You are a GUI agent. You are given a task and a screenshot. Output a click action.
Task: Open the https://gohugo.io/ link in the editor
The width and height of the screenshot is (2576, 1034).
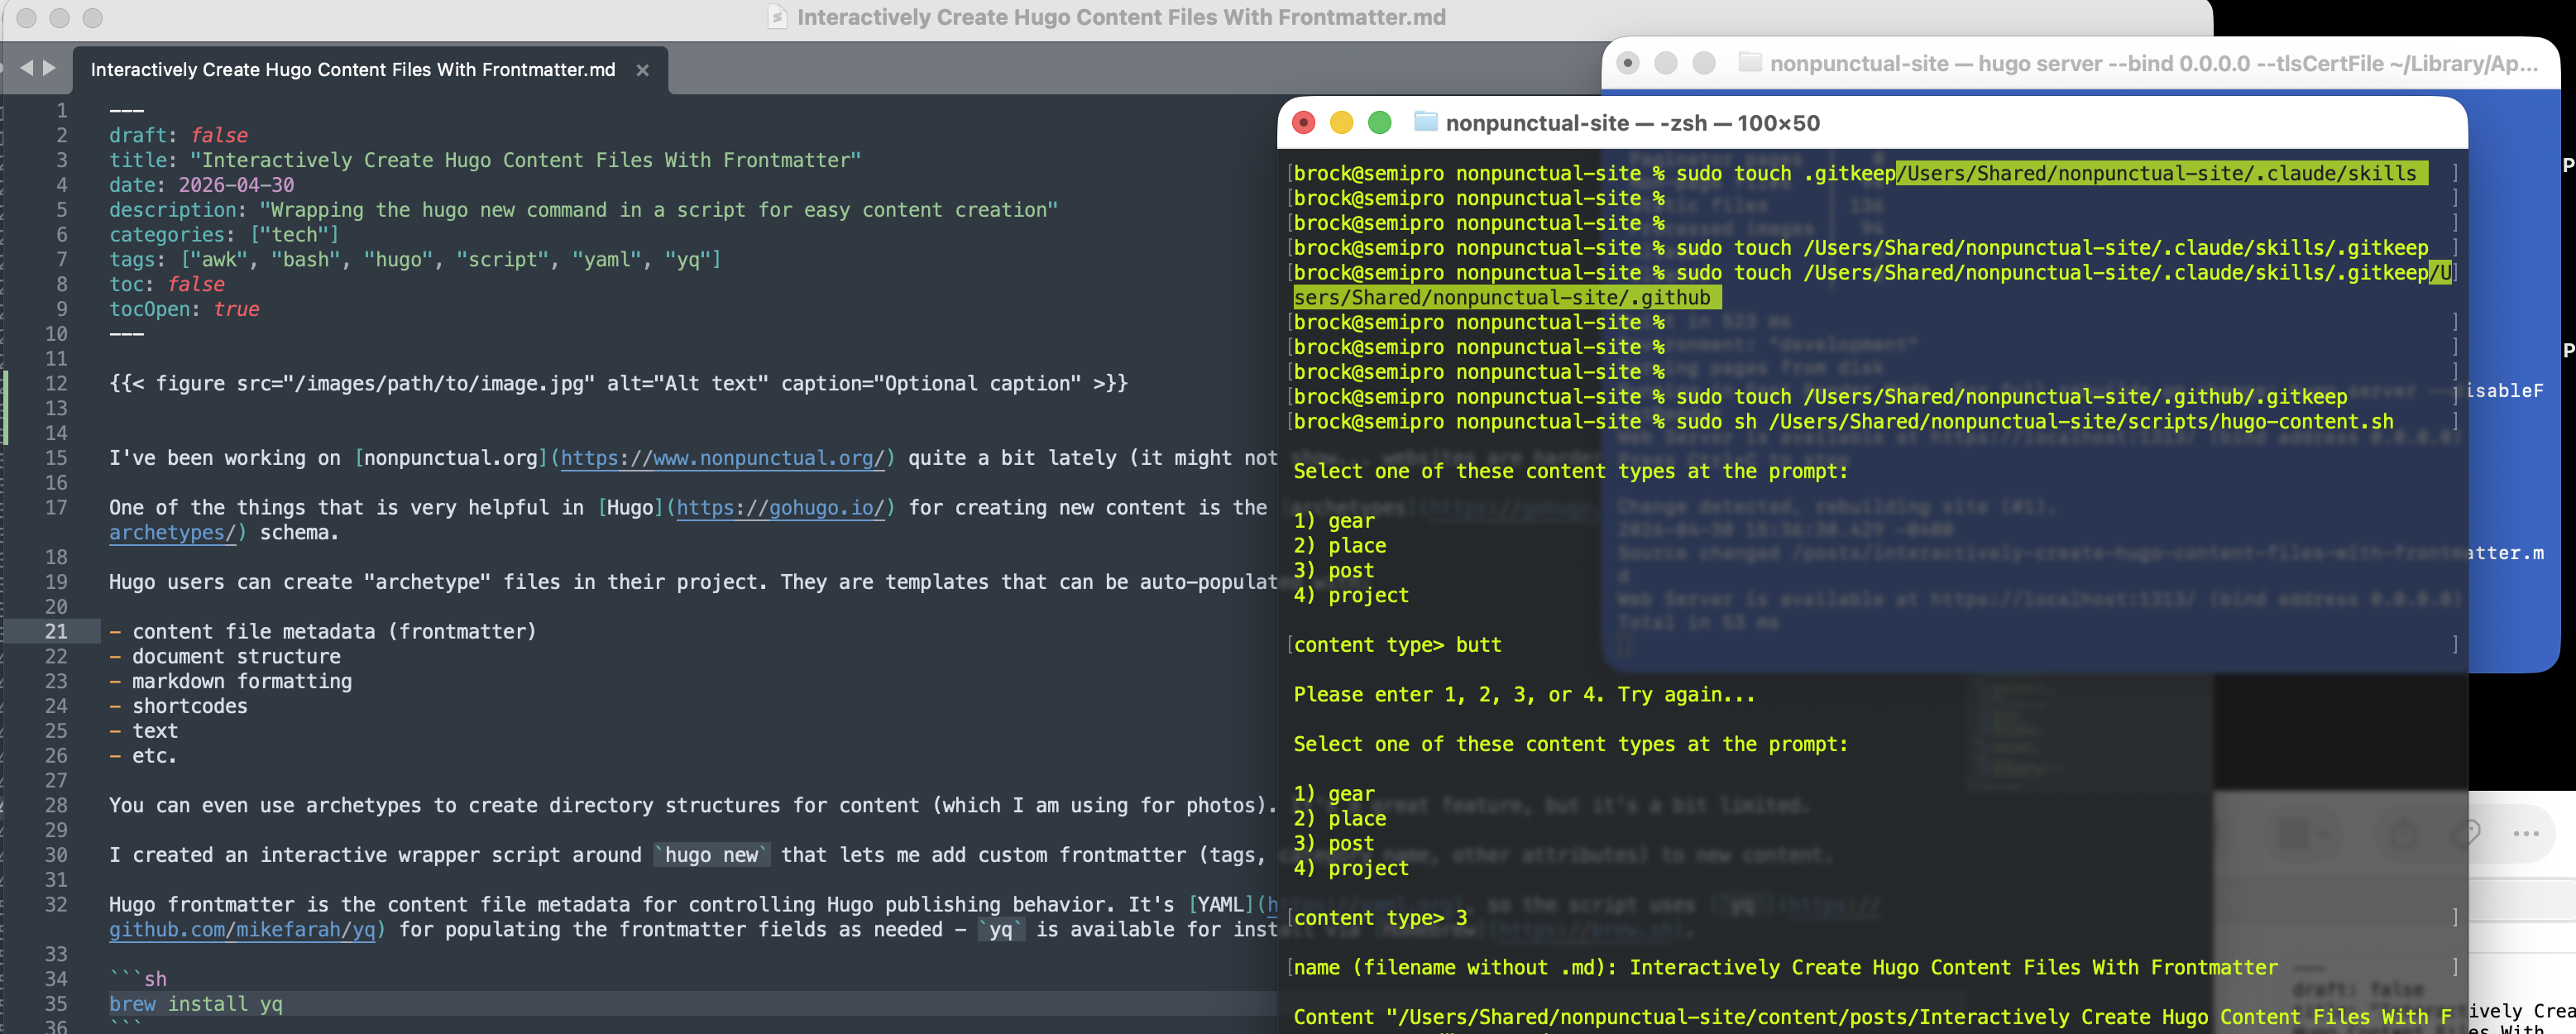(780, 508)
